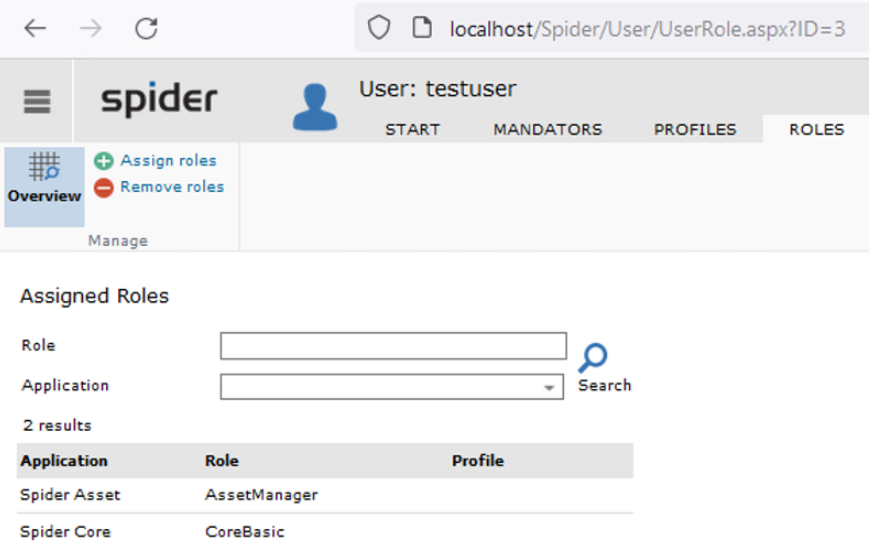This screenshot has width=869, height=545.
Task: Select the Spider Core cell
Action: tap(65, 532)
